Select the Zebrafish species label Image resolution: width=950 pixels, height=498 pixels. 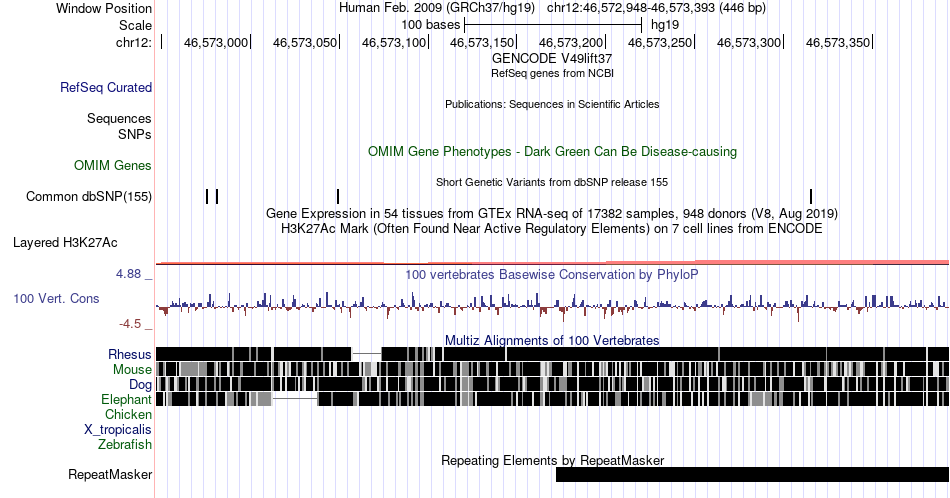pos(125,444)
